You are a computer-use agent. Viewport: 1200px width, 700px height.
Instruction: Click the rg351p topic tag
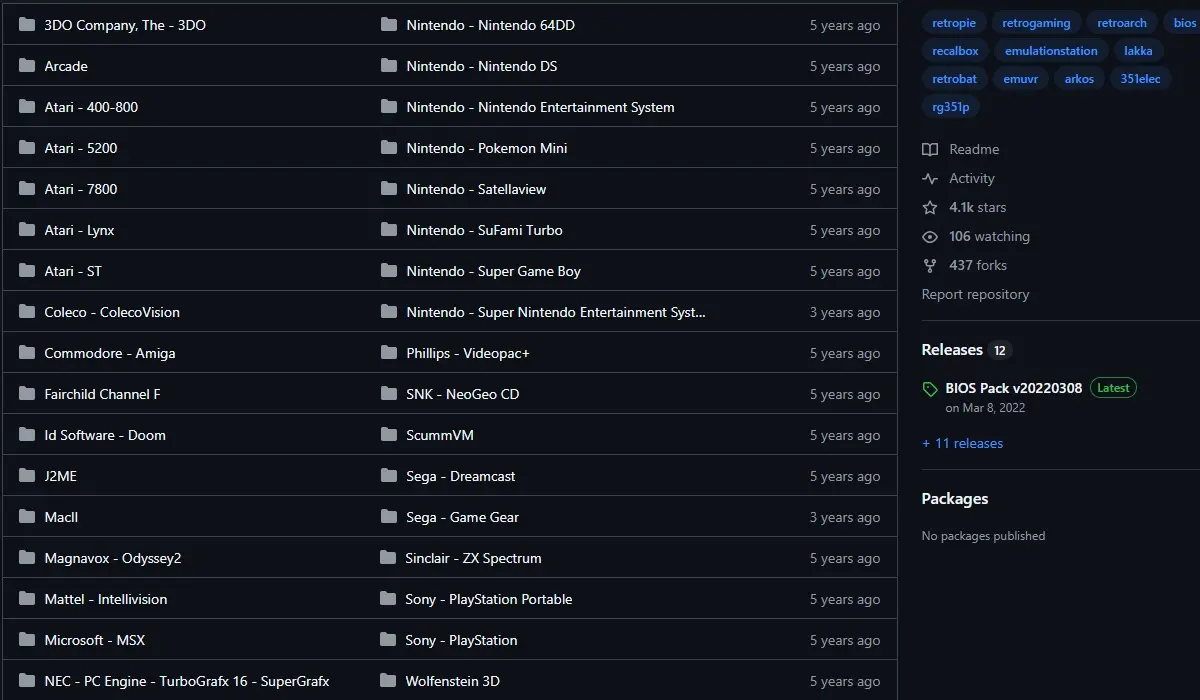pyautogui.click(x=950, y=107)
